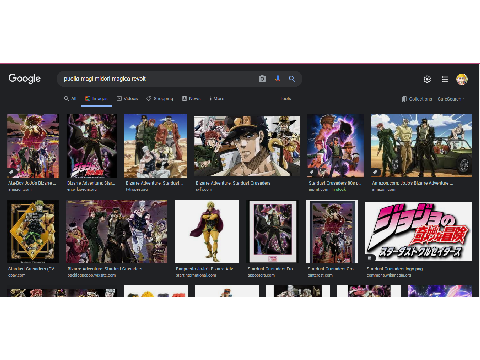Open the black-framed group poster thumbnail
The image size is (480, 360).
click(x=332, y=231)
